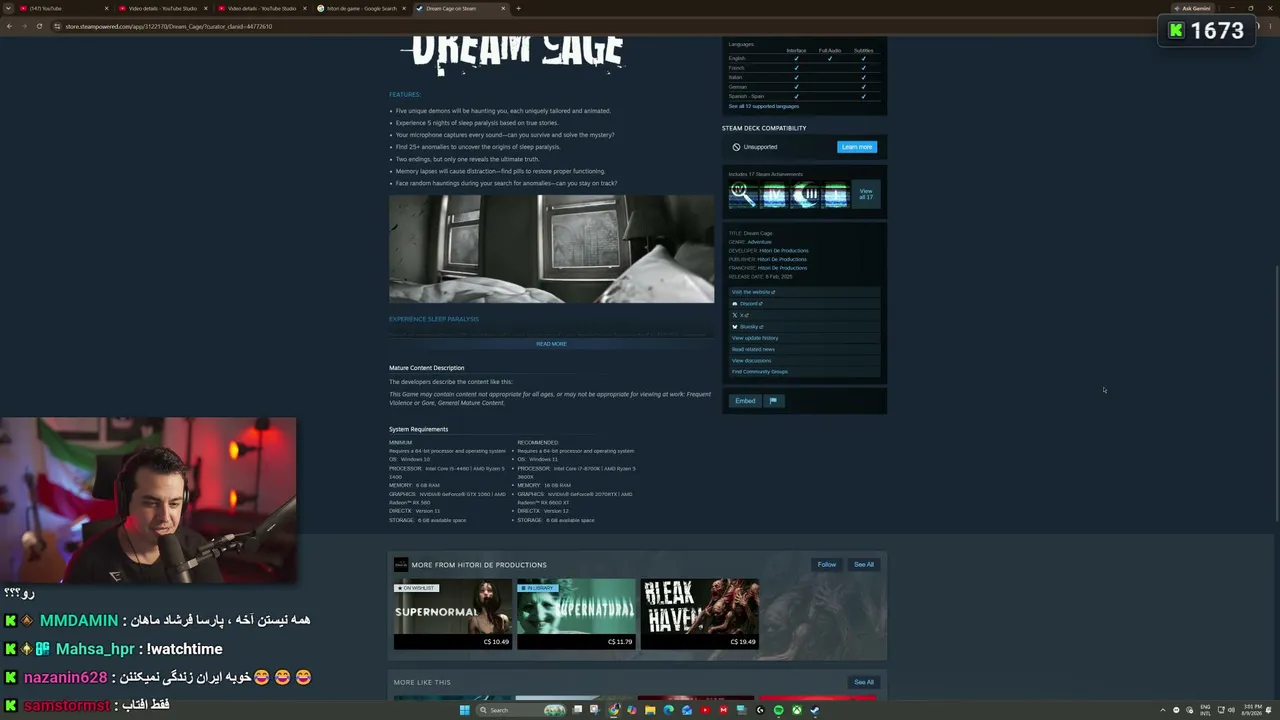Screen dimensions: 1280x720
Task: Show hidden system tray icons
Action: [1161, 710]
